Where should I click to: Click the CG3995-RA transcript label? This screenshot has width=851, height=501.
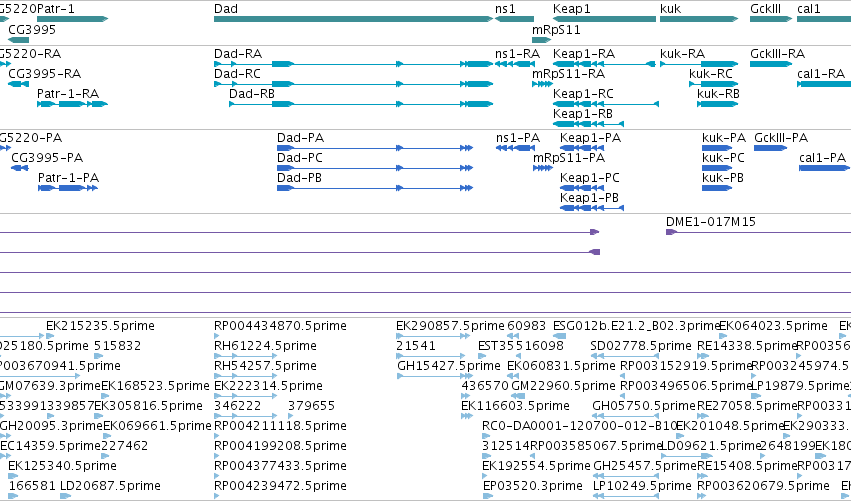45,74
